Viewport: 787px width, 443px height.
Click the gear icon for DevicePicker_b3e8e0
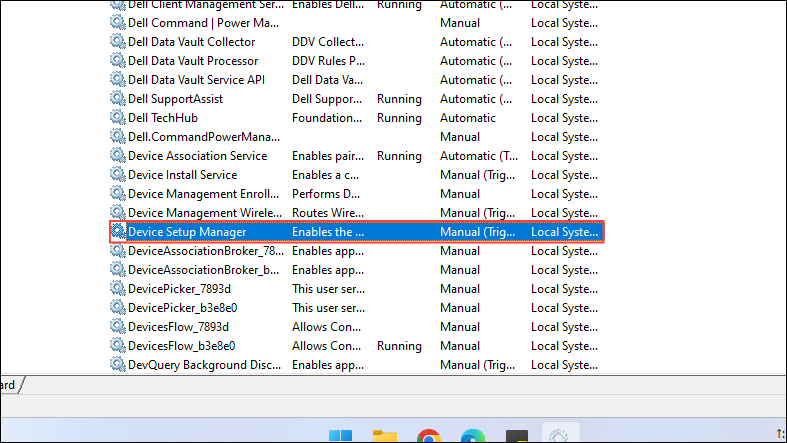click(117, 308)
